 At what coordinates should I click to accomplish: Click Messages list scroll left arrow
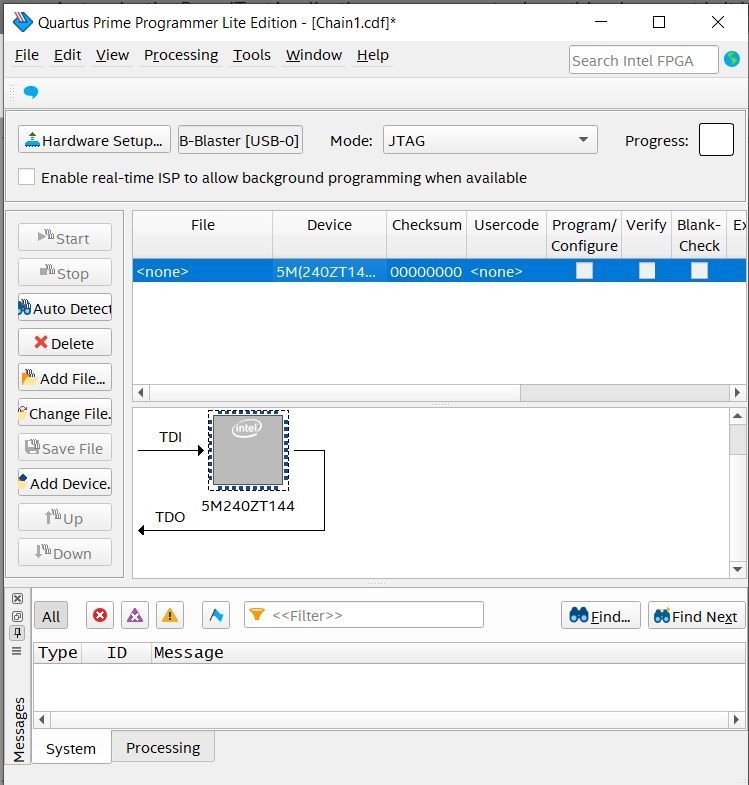42,720
